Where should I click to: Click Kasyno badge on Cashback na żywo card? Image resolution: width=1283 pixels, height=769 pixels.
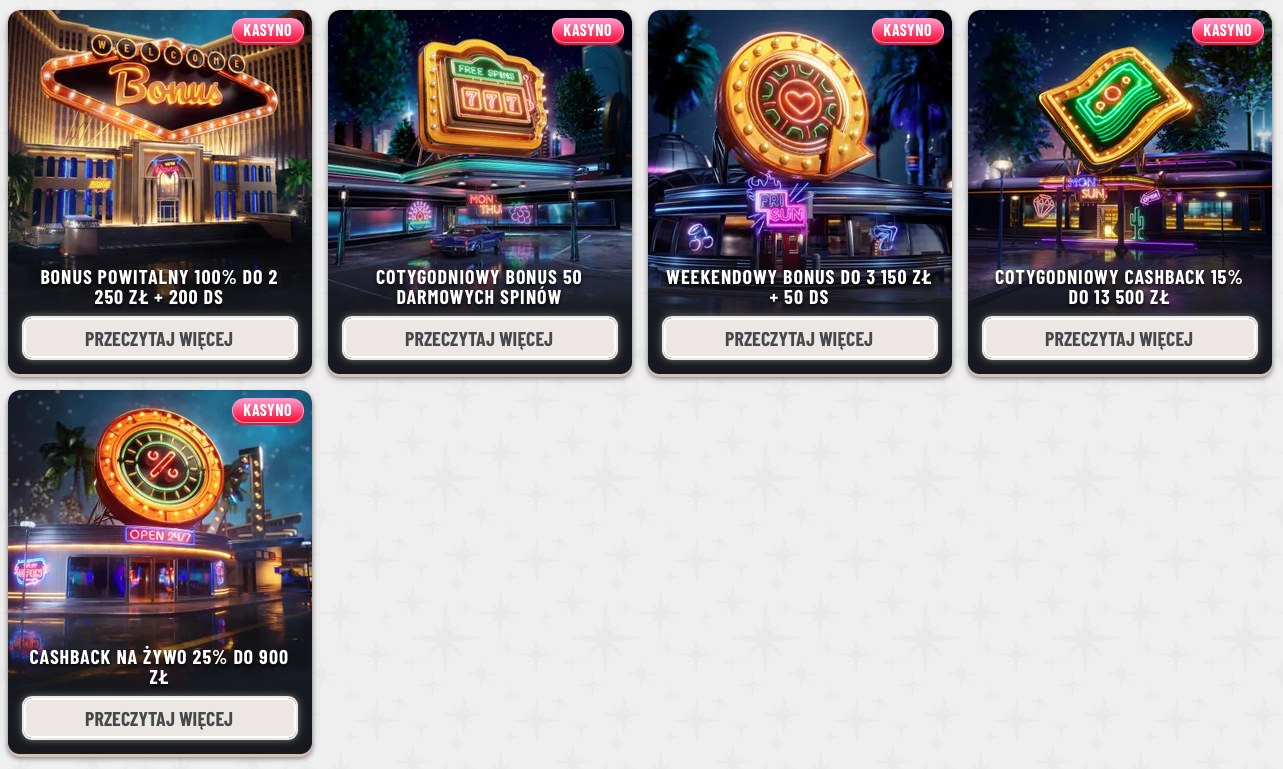(268, 411)
